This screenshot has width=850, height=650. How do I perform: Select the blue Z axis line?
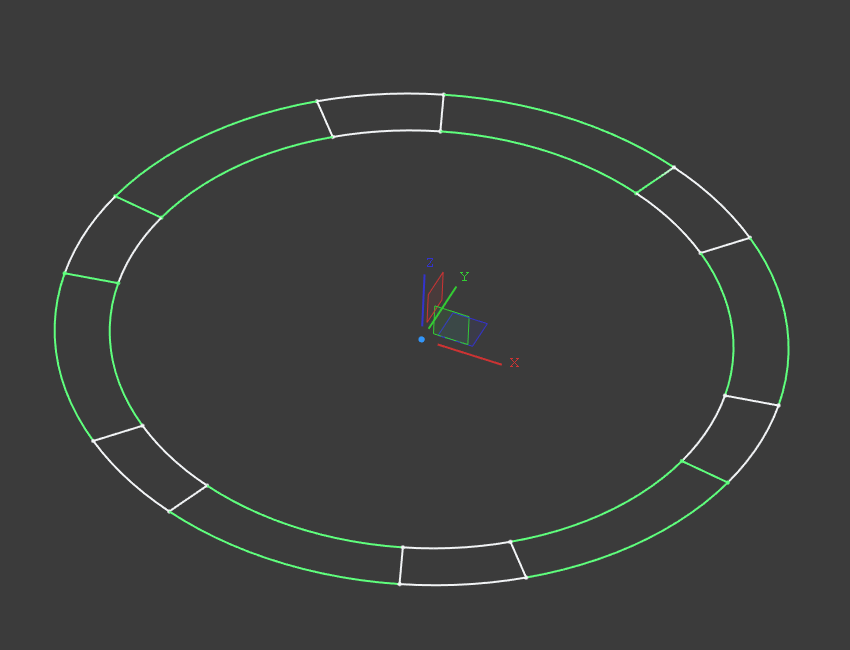423,300
